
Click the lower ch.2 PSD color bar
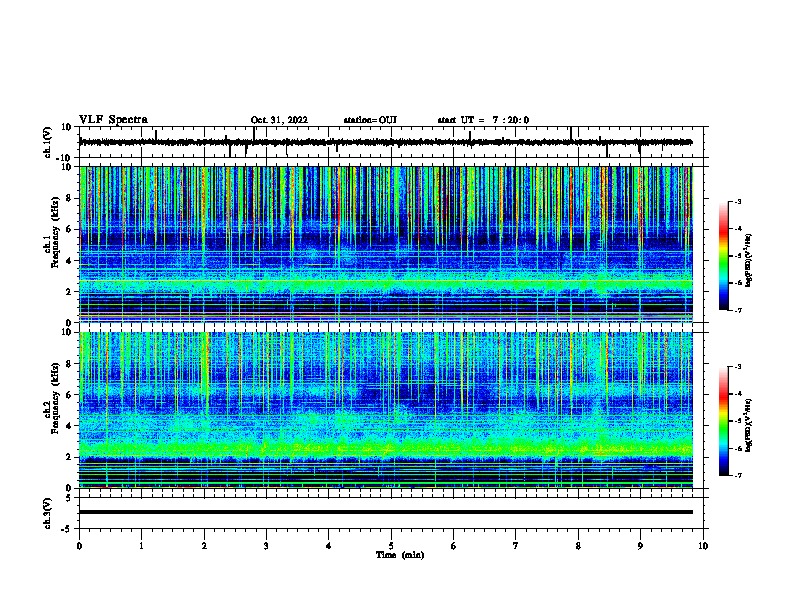pyautogui.click(x=724, y=421)
